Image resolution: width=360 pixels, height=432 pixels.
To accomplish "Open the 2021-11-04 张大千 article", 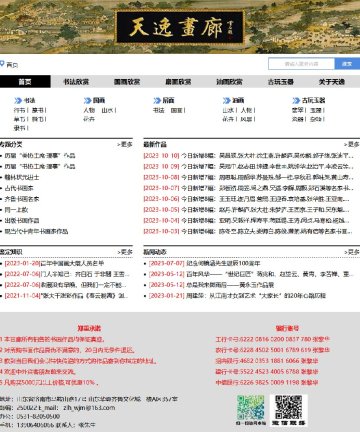I will (x=66, y=296).
